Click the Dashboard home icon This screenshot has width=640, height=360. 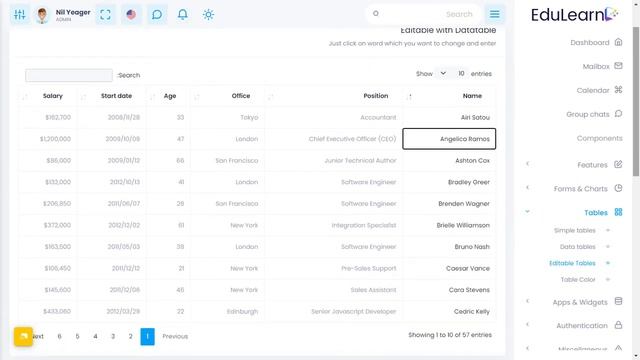(x=618, y=42)
